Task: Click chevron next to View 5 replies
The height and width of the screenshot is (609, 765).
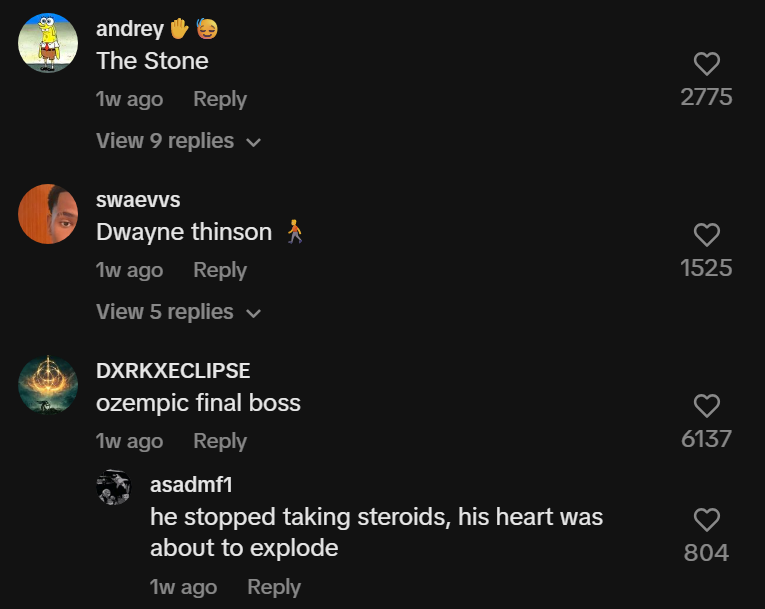Action: click(254, 313)
